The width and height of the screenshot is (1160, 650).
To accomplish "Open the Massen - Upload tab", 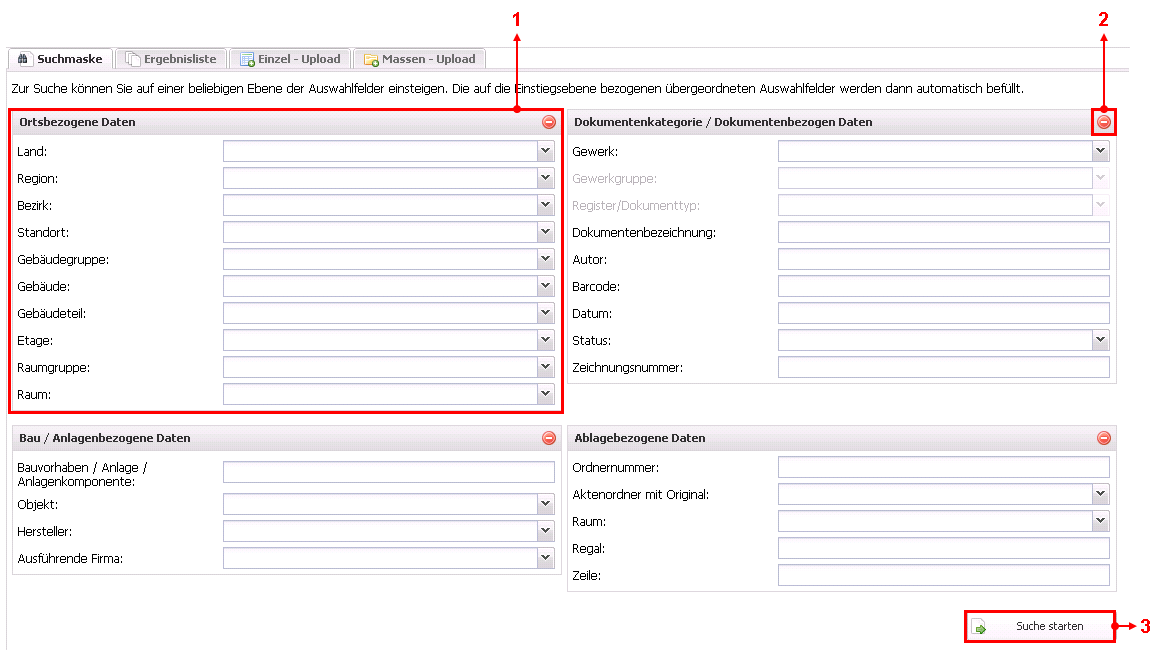I will click(x=420, y=58).
